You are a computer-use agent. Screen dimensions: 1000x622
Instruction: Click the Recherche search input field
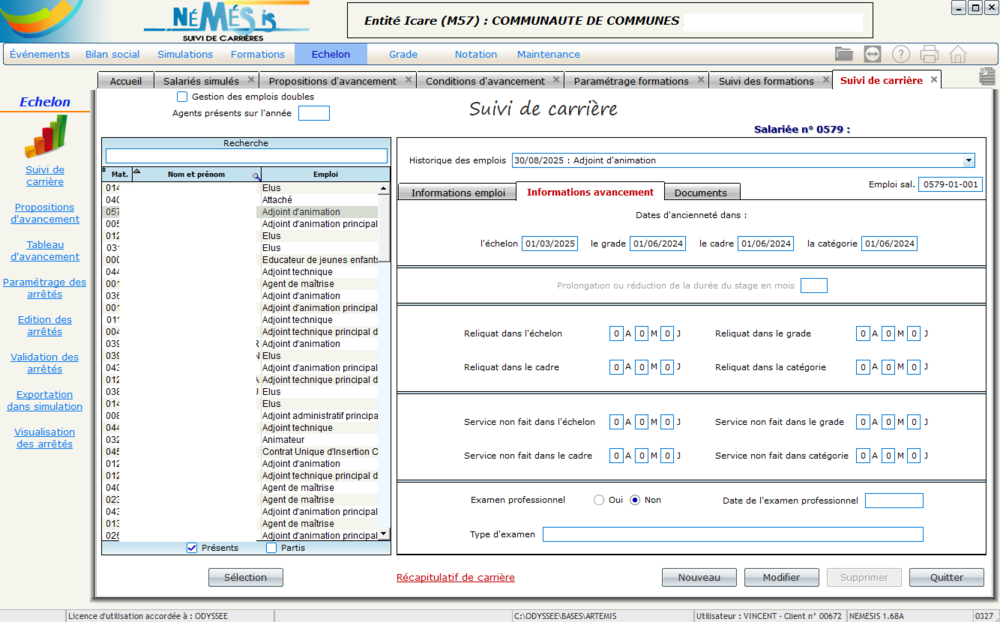pos(246,156)
